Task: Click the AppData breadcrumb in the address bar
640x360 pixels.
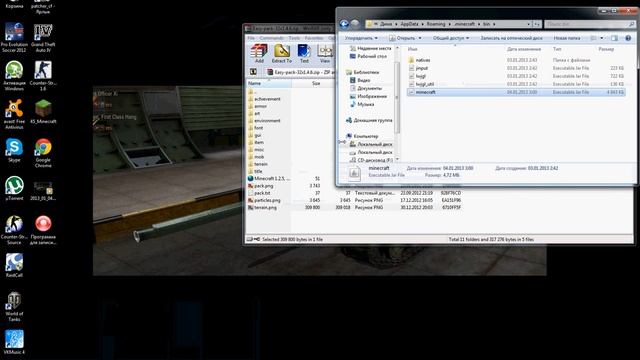Action: click(409, 24)
